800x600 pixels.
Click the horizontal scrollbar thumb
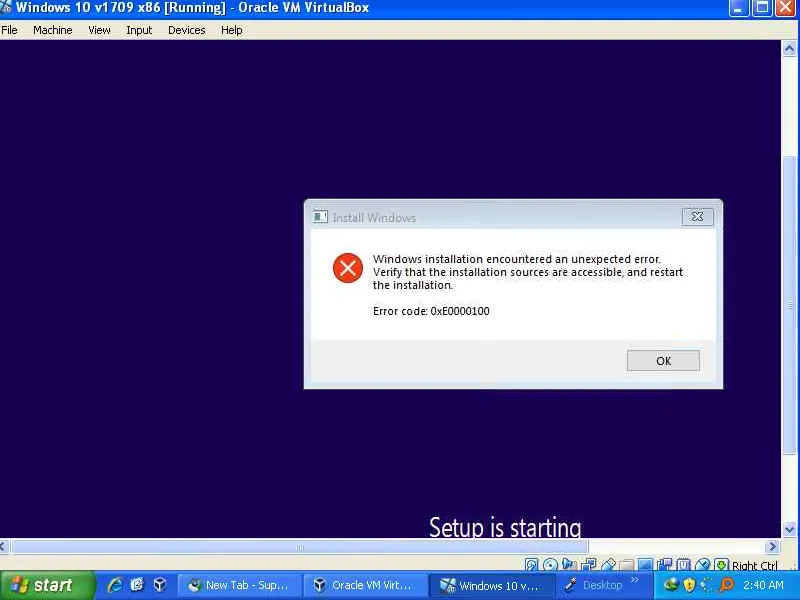[299, 547]
